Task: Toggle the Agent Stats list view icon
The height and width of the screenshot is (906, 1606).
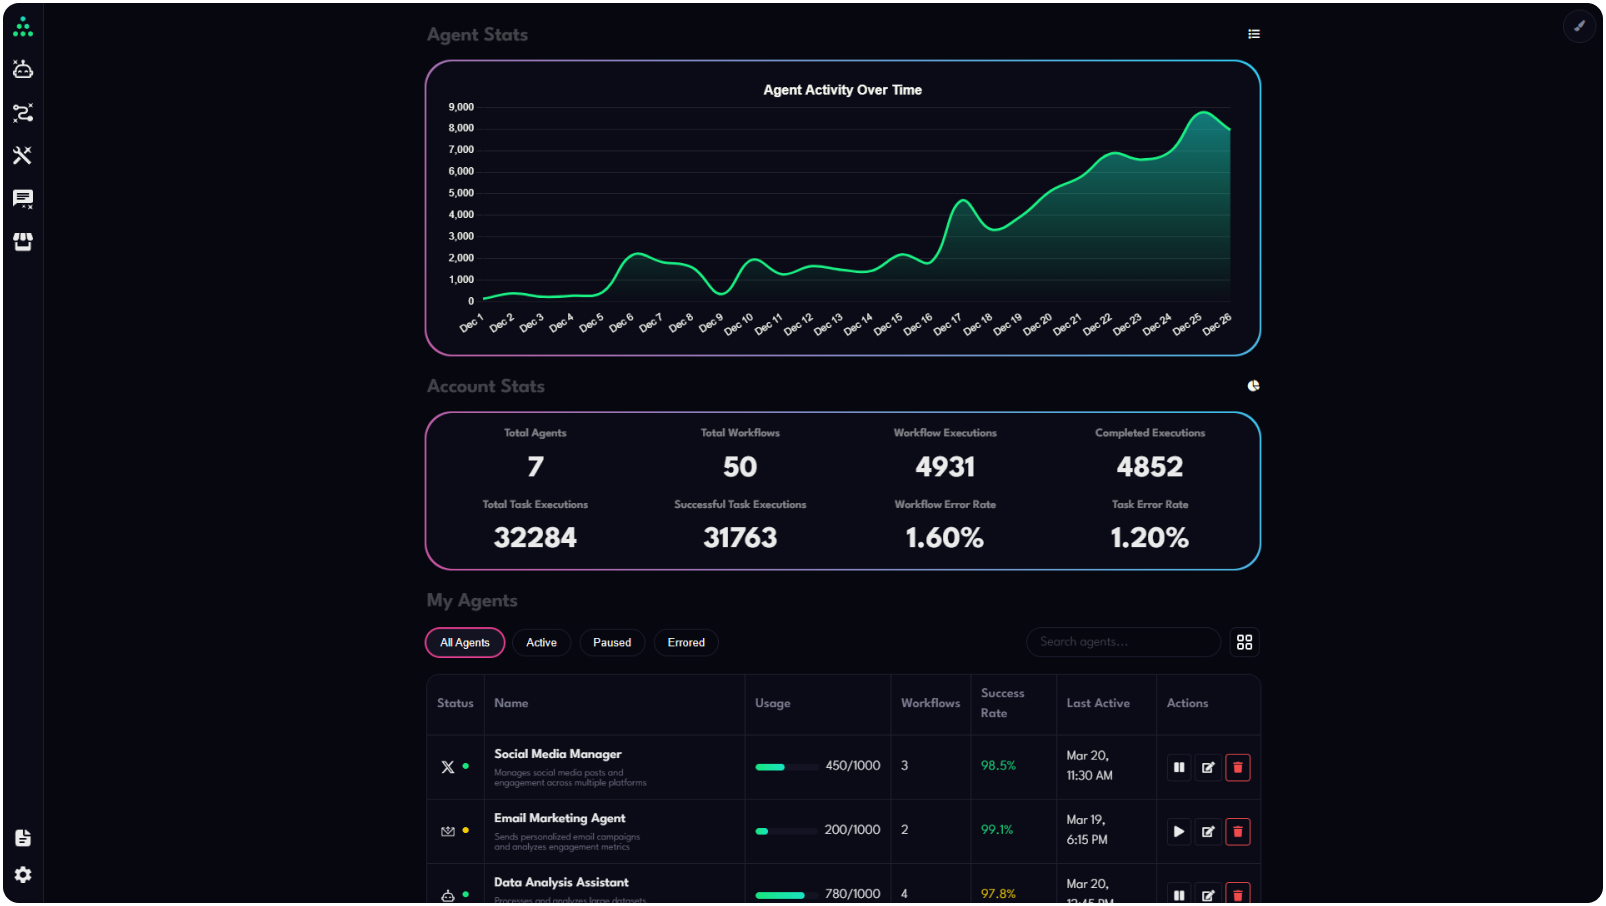Action: pos(1254,34)
